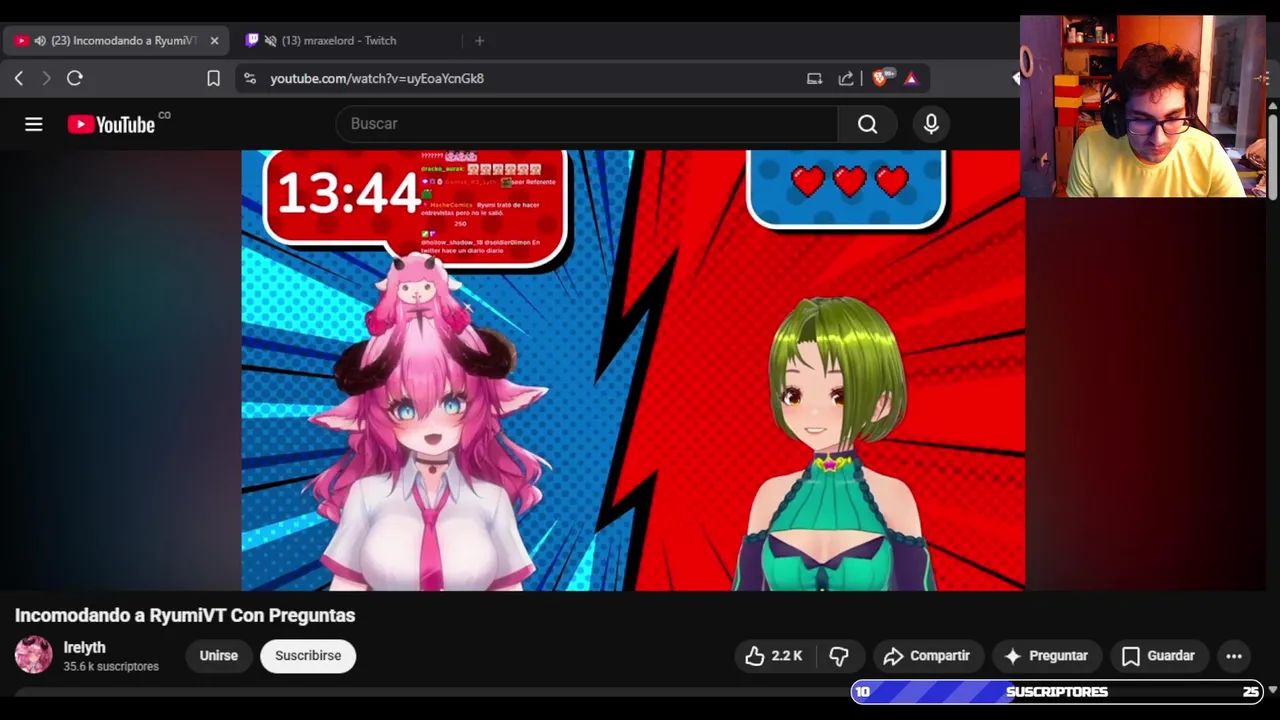The width and height of the screenshot is (1280, 720).
Task: Click the share page icon in address bar
Action: [846, 78]
